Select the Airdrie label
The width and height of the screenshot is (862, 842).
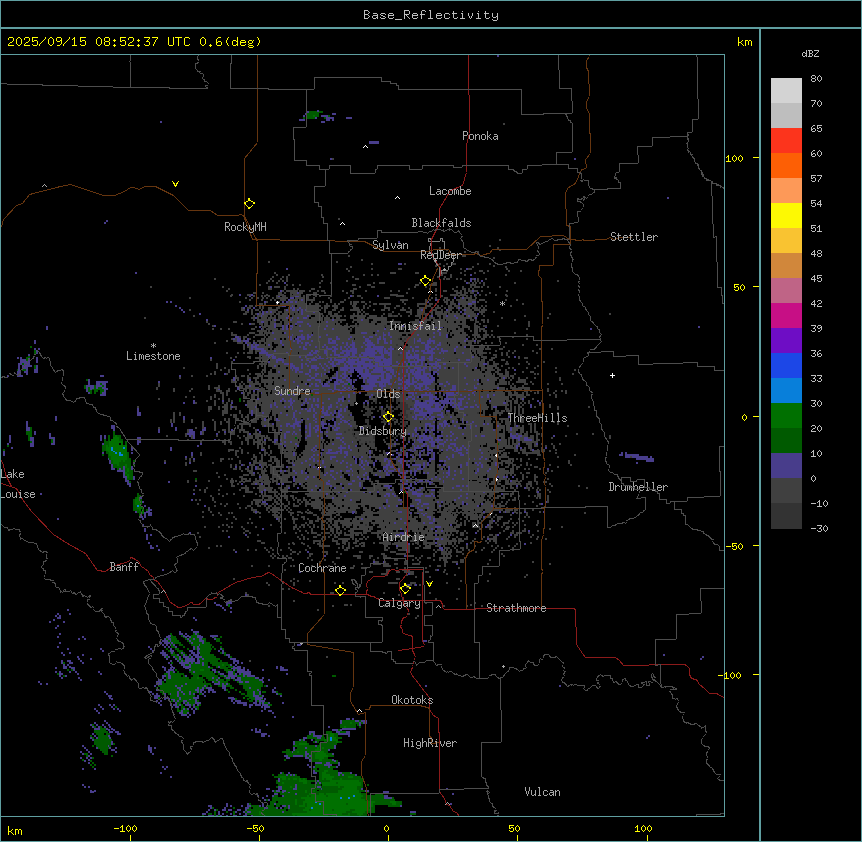[x=404, y=537]
